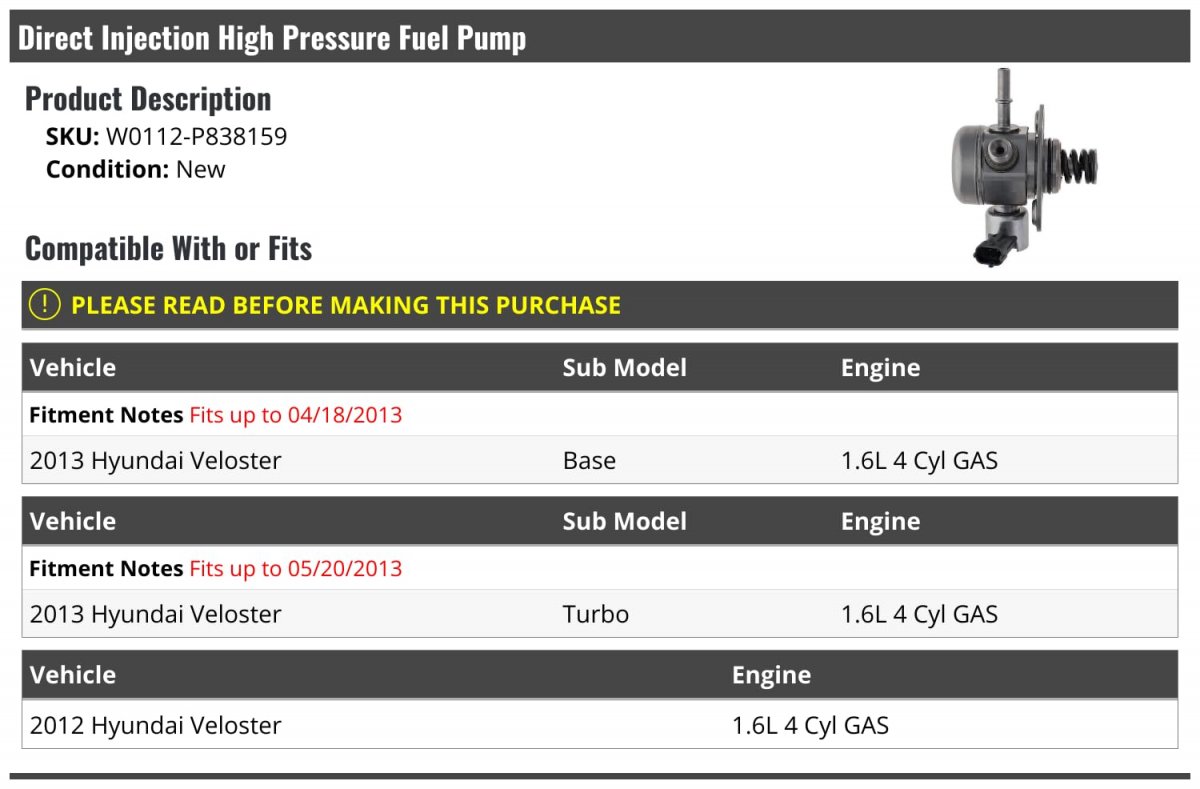1200x789 pixels.
Task: Click the Direct Injection High Pressure Fuel Pump title
Action: pyautogui.click(x=272, y=38)
